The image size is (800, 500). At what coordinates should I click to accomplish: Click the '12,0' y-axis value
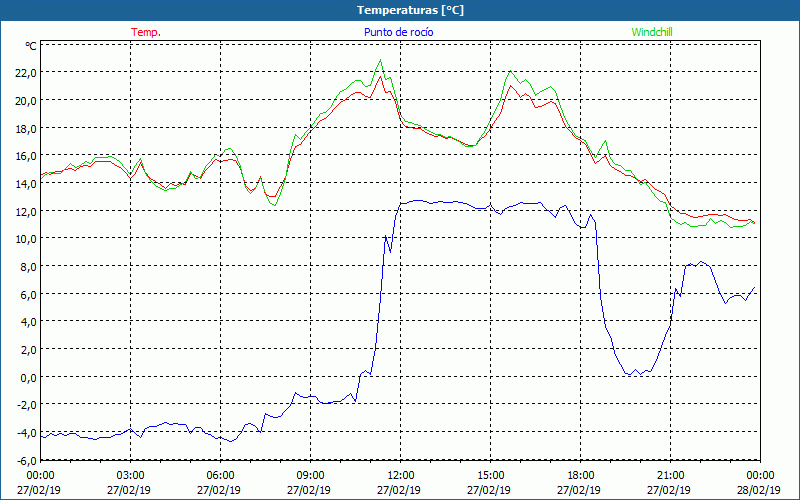pos(27,212)
